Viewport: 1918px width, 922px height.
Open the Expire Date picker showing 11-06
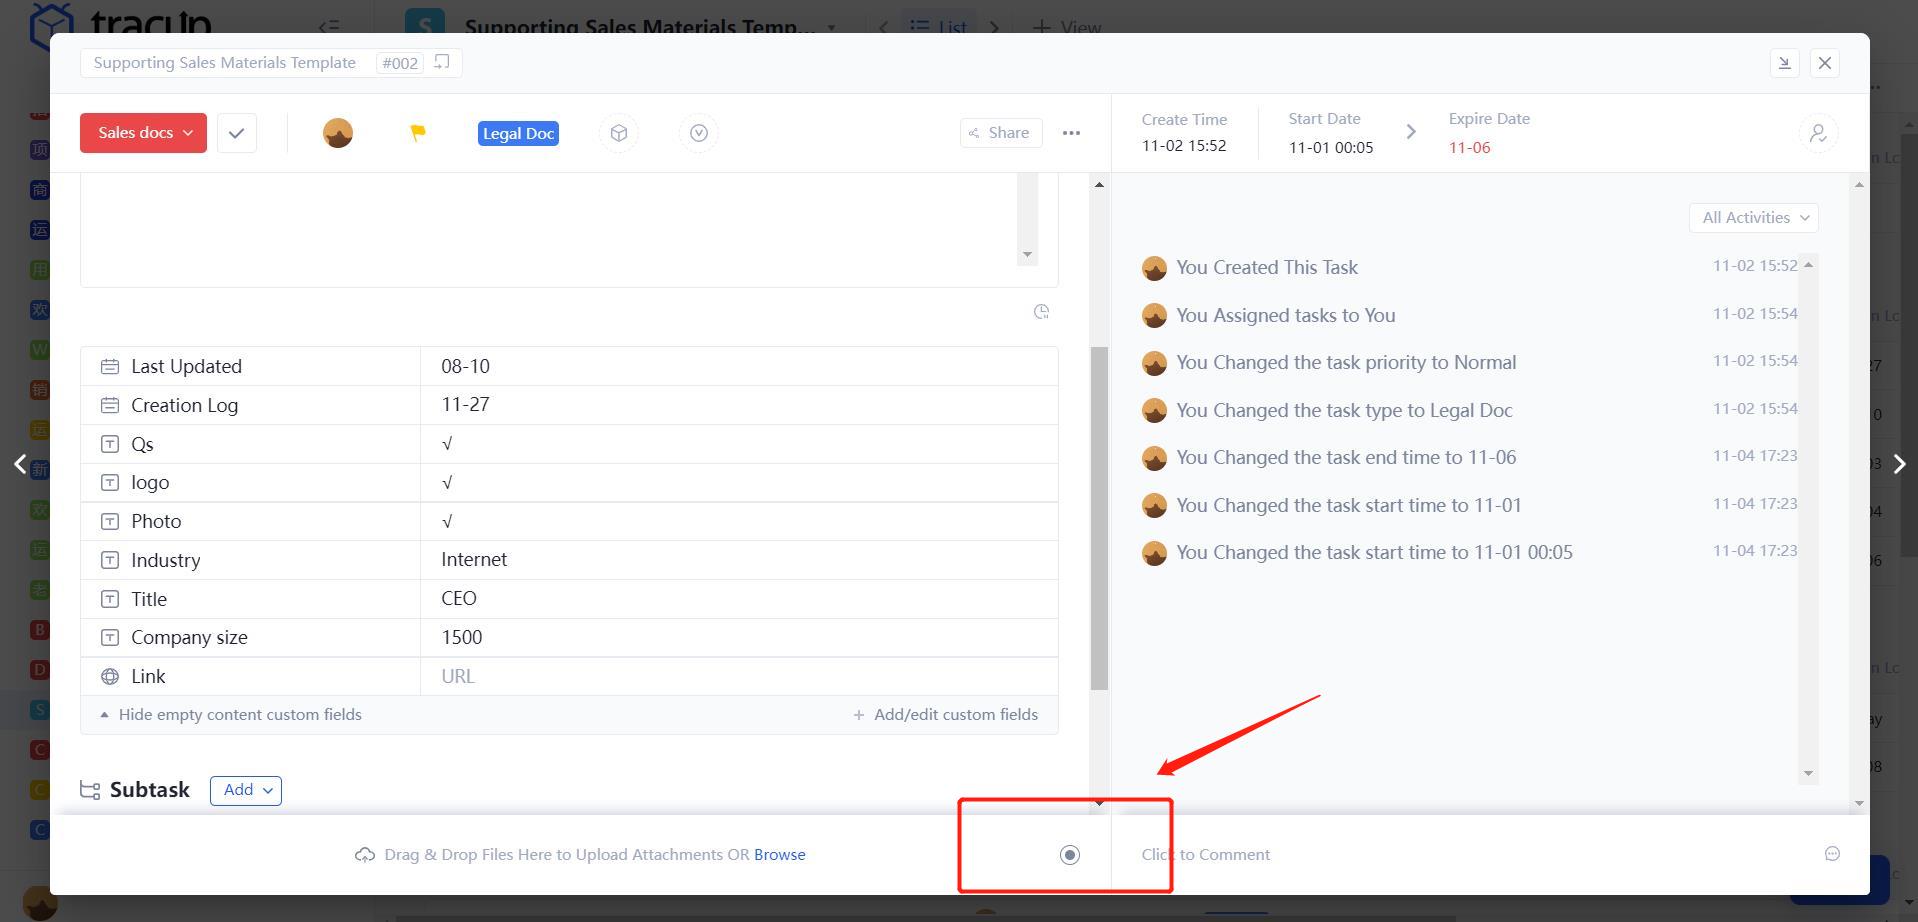(1469, 147)
